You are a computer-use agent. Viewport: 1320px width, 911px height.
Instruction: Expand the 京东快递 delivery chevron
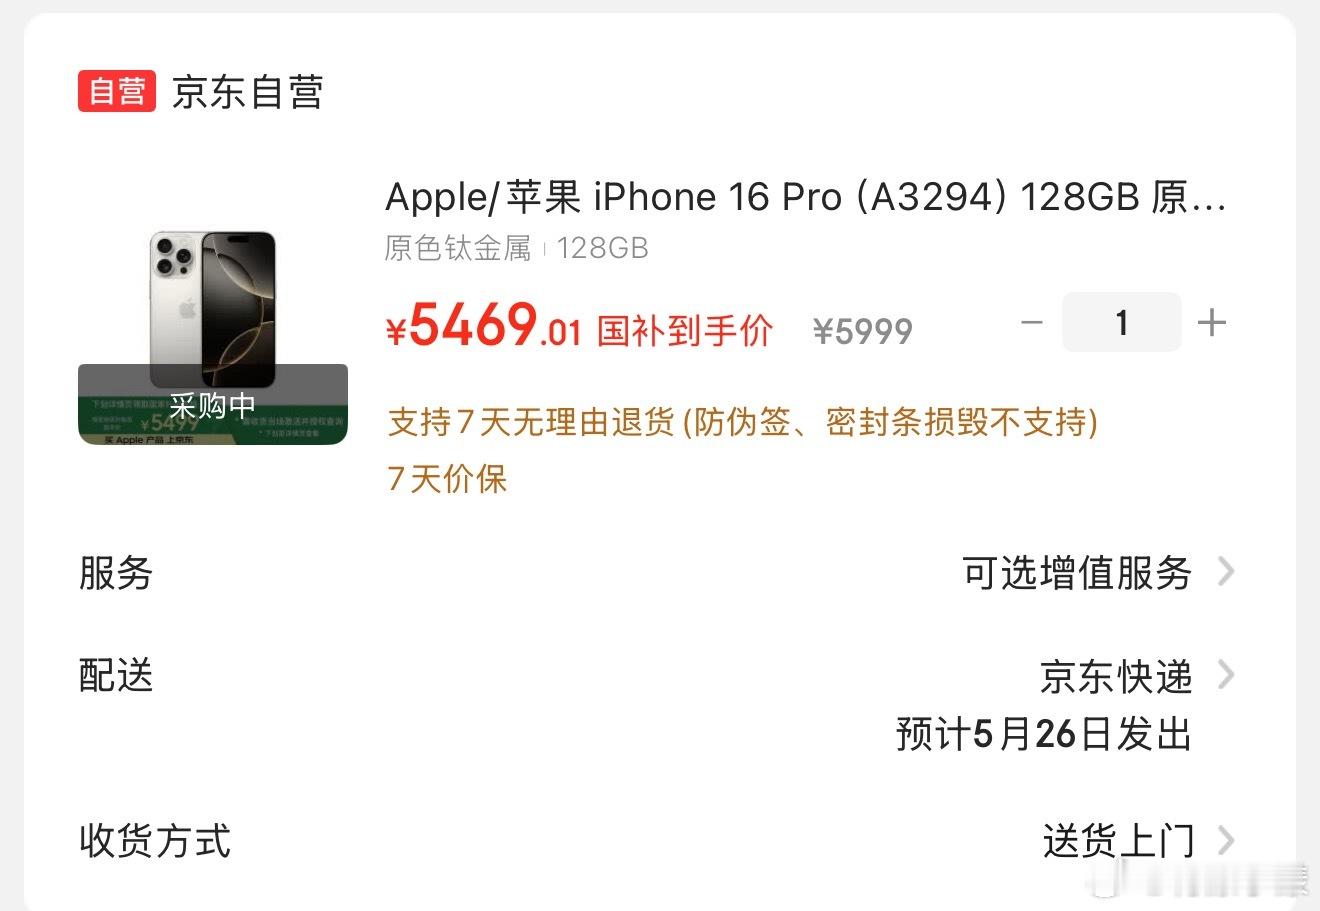click(1225, 675)
